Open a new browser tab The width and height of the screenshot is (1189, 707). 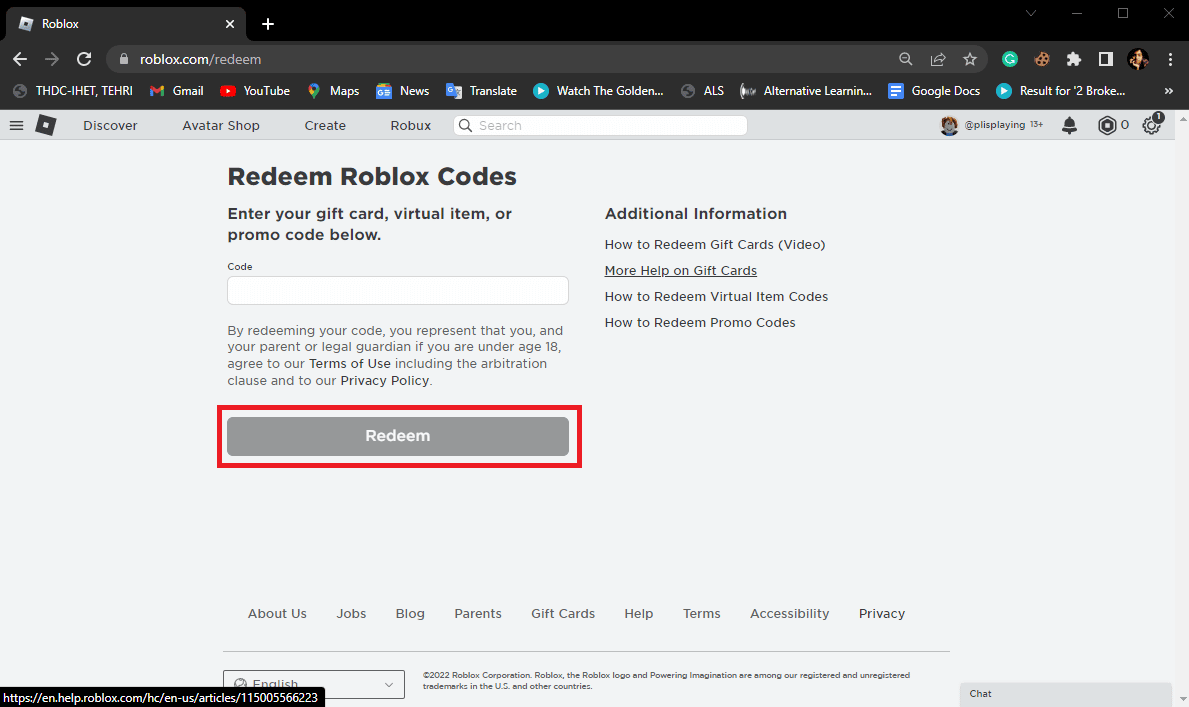point(268,24)
